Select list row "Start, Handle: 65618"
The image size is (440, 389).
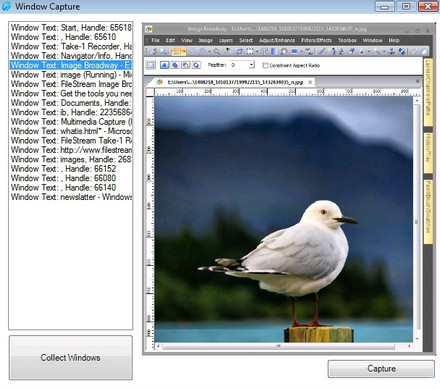click(x=71, y=28)
